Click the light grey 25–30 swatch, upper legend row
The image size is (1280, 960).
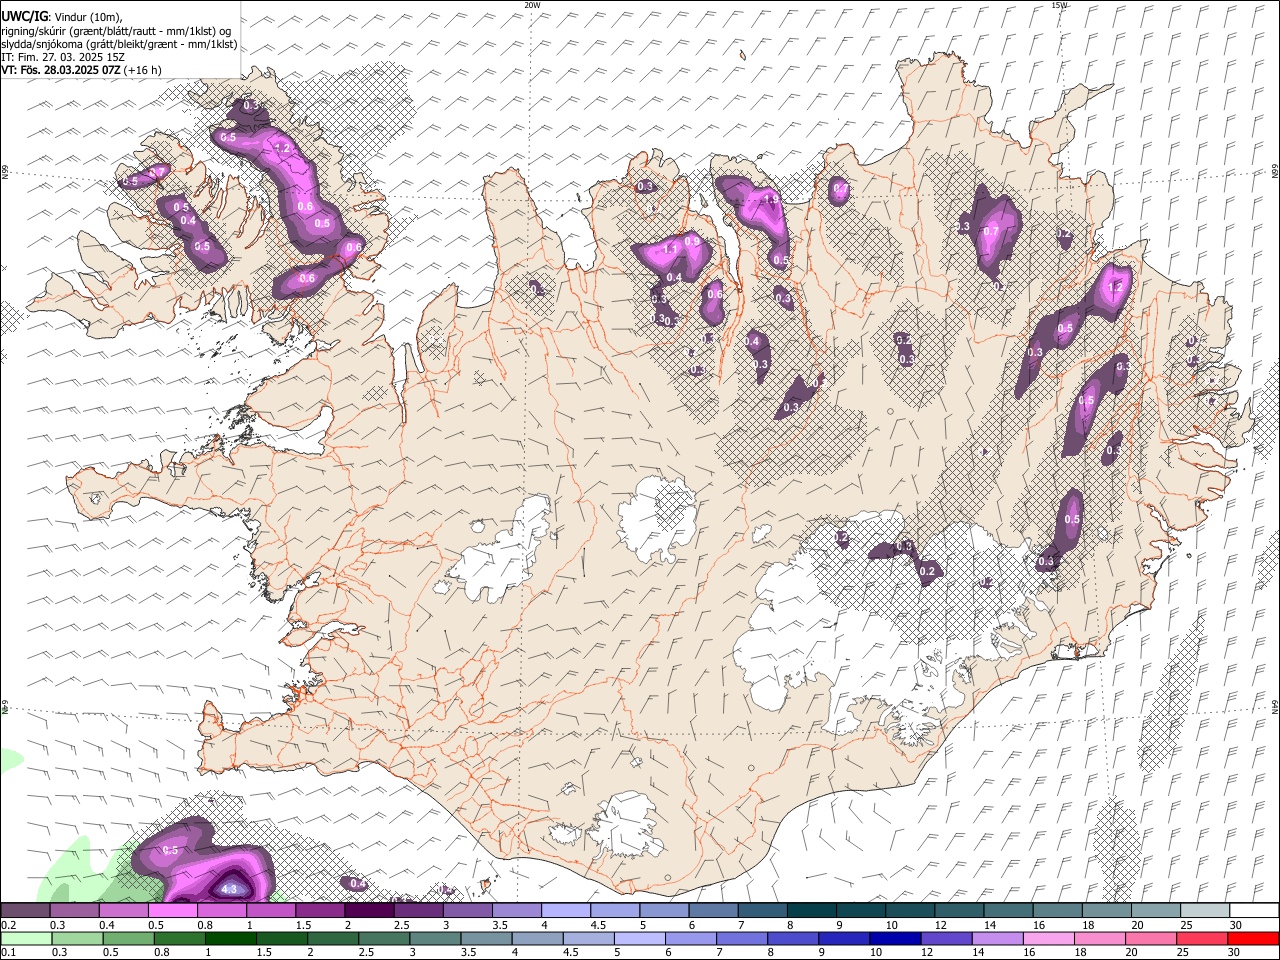(1204, 911)
